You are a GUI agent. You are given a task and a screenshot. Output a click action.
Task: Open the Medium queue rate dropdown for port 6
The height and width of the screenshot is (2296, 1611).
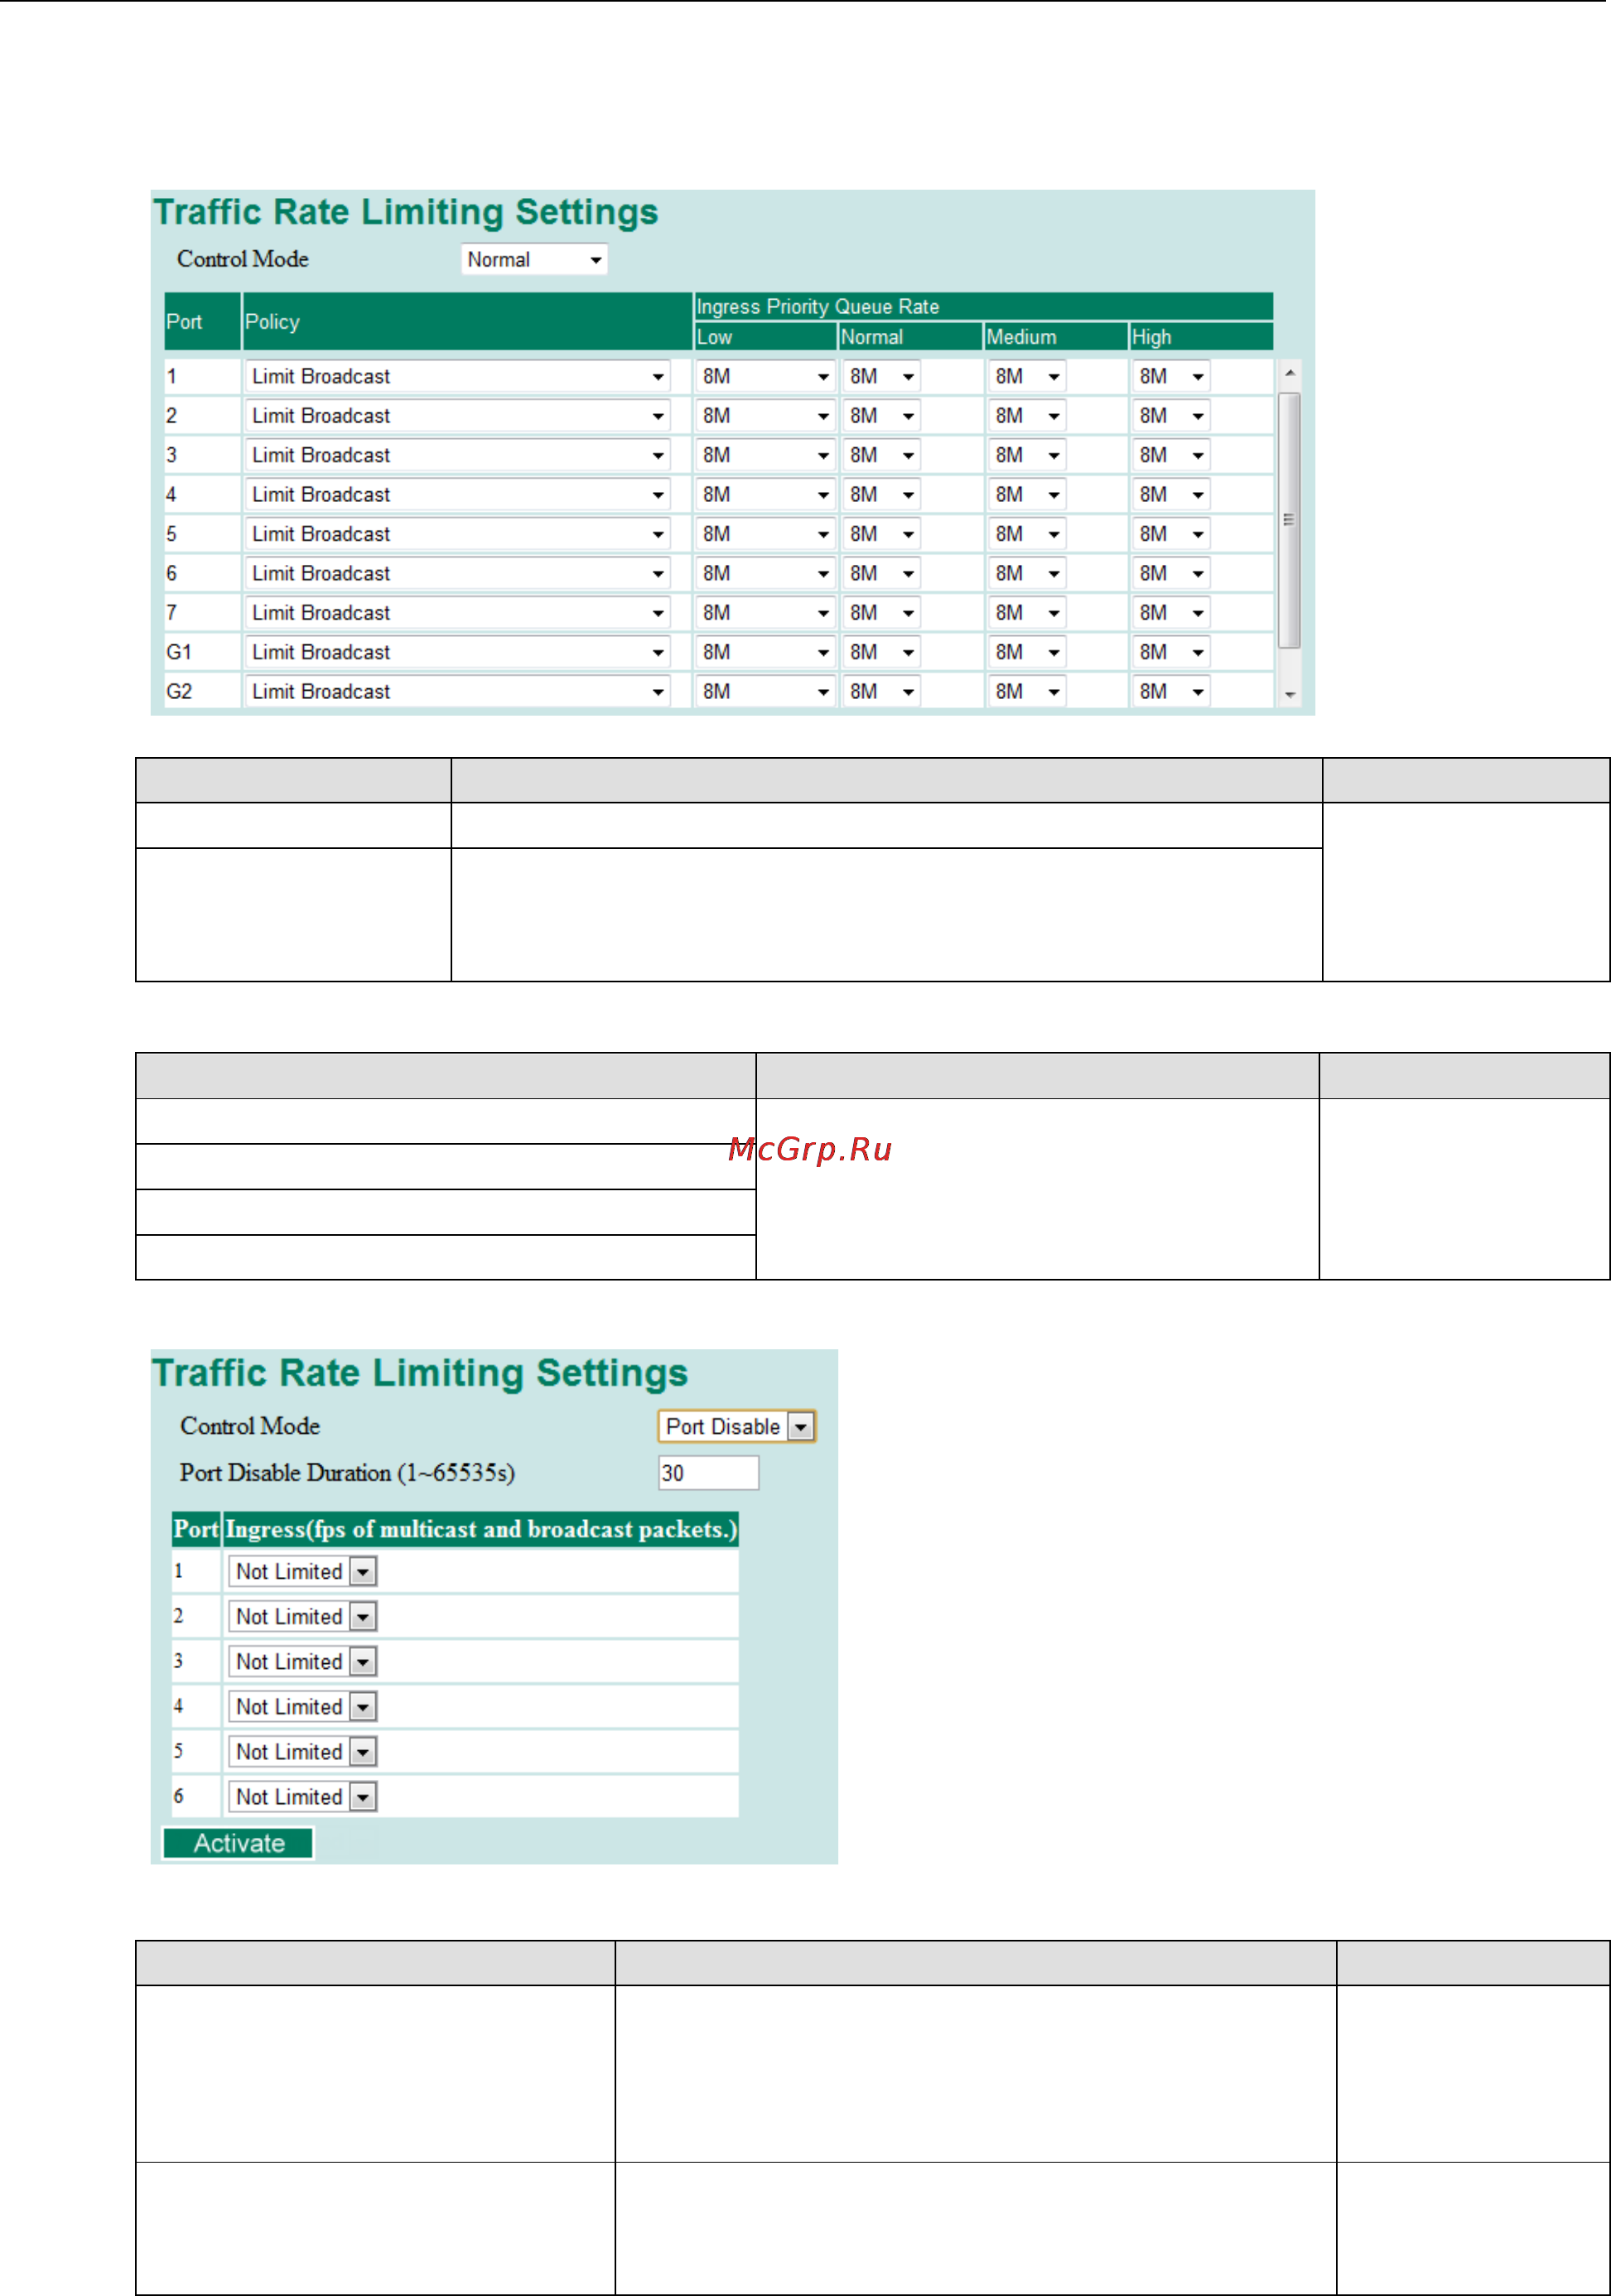[1027, 574]
